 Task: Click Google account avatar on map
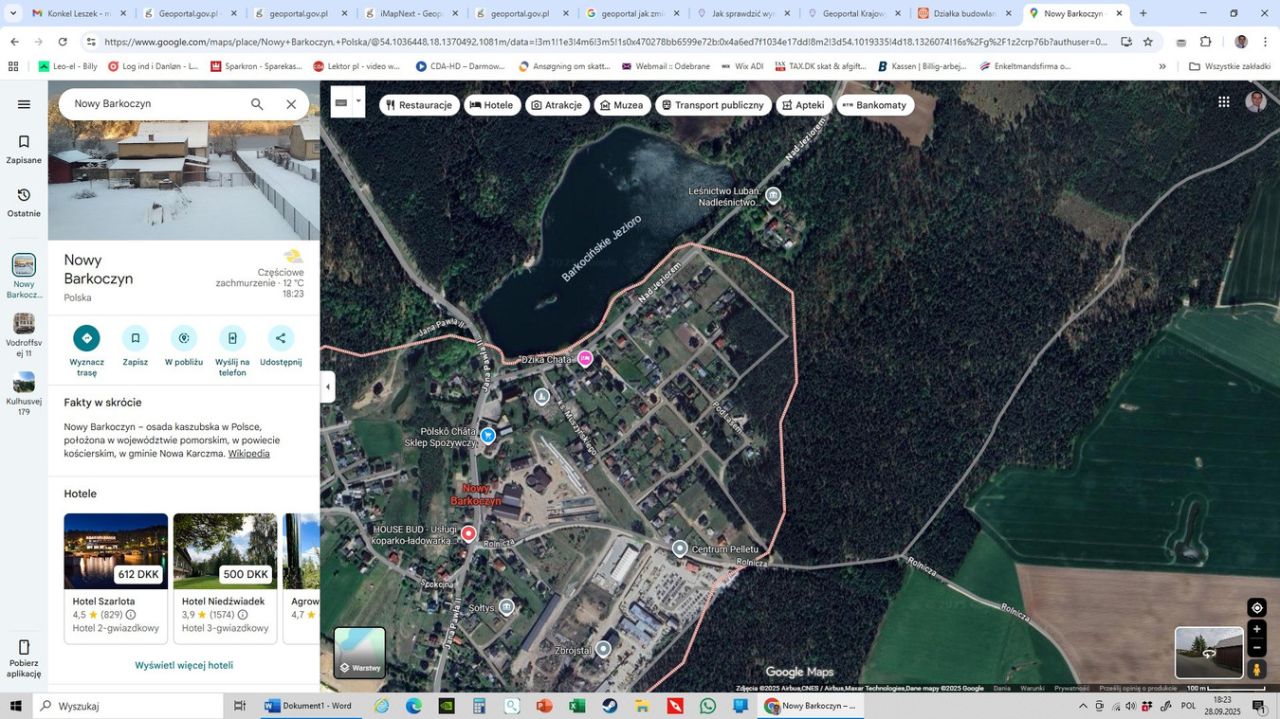[x=1256, y=102]
